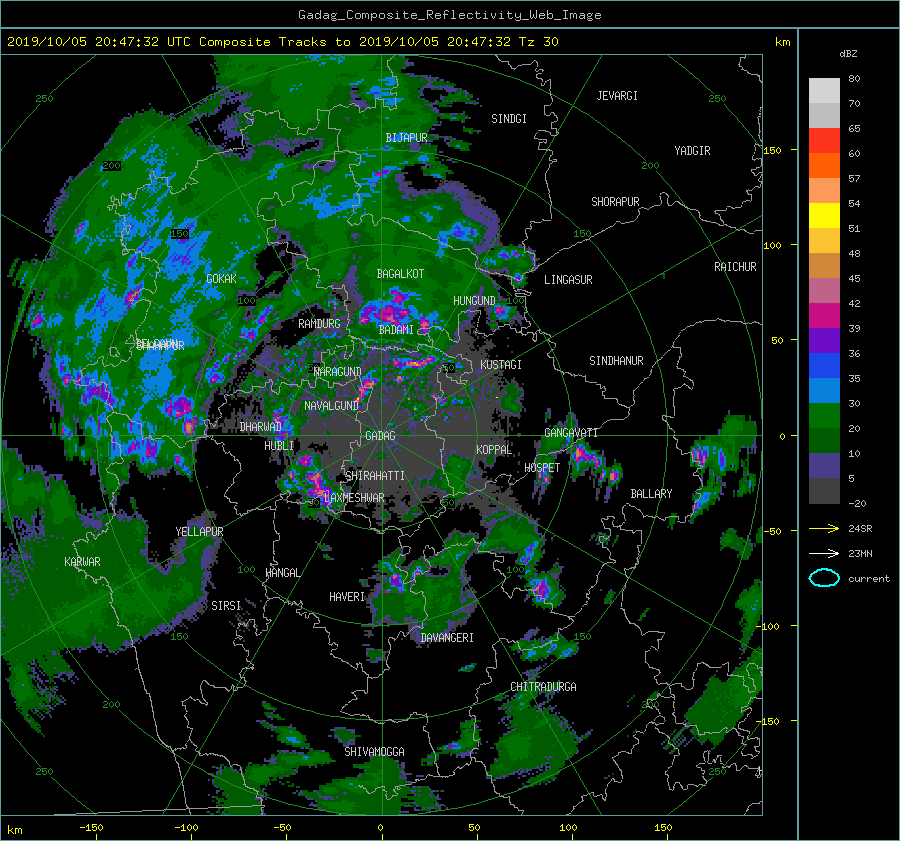Click the GOKAK city label

221,279
